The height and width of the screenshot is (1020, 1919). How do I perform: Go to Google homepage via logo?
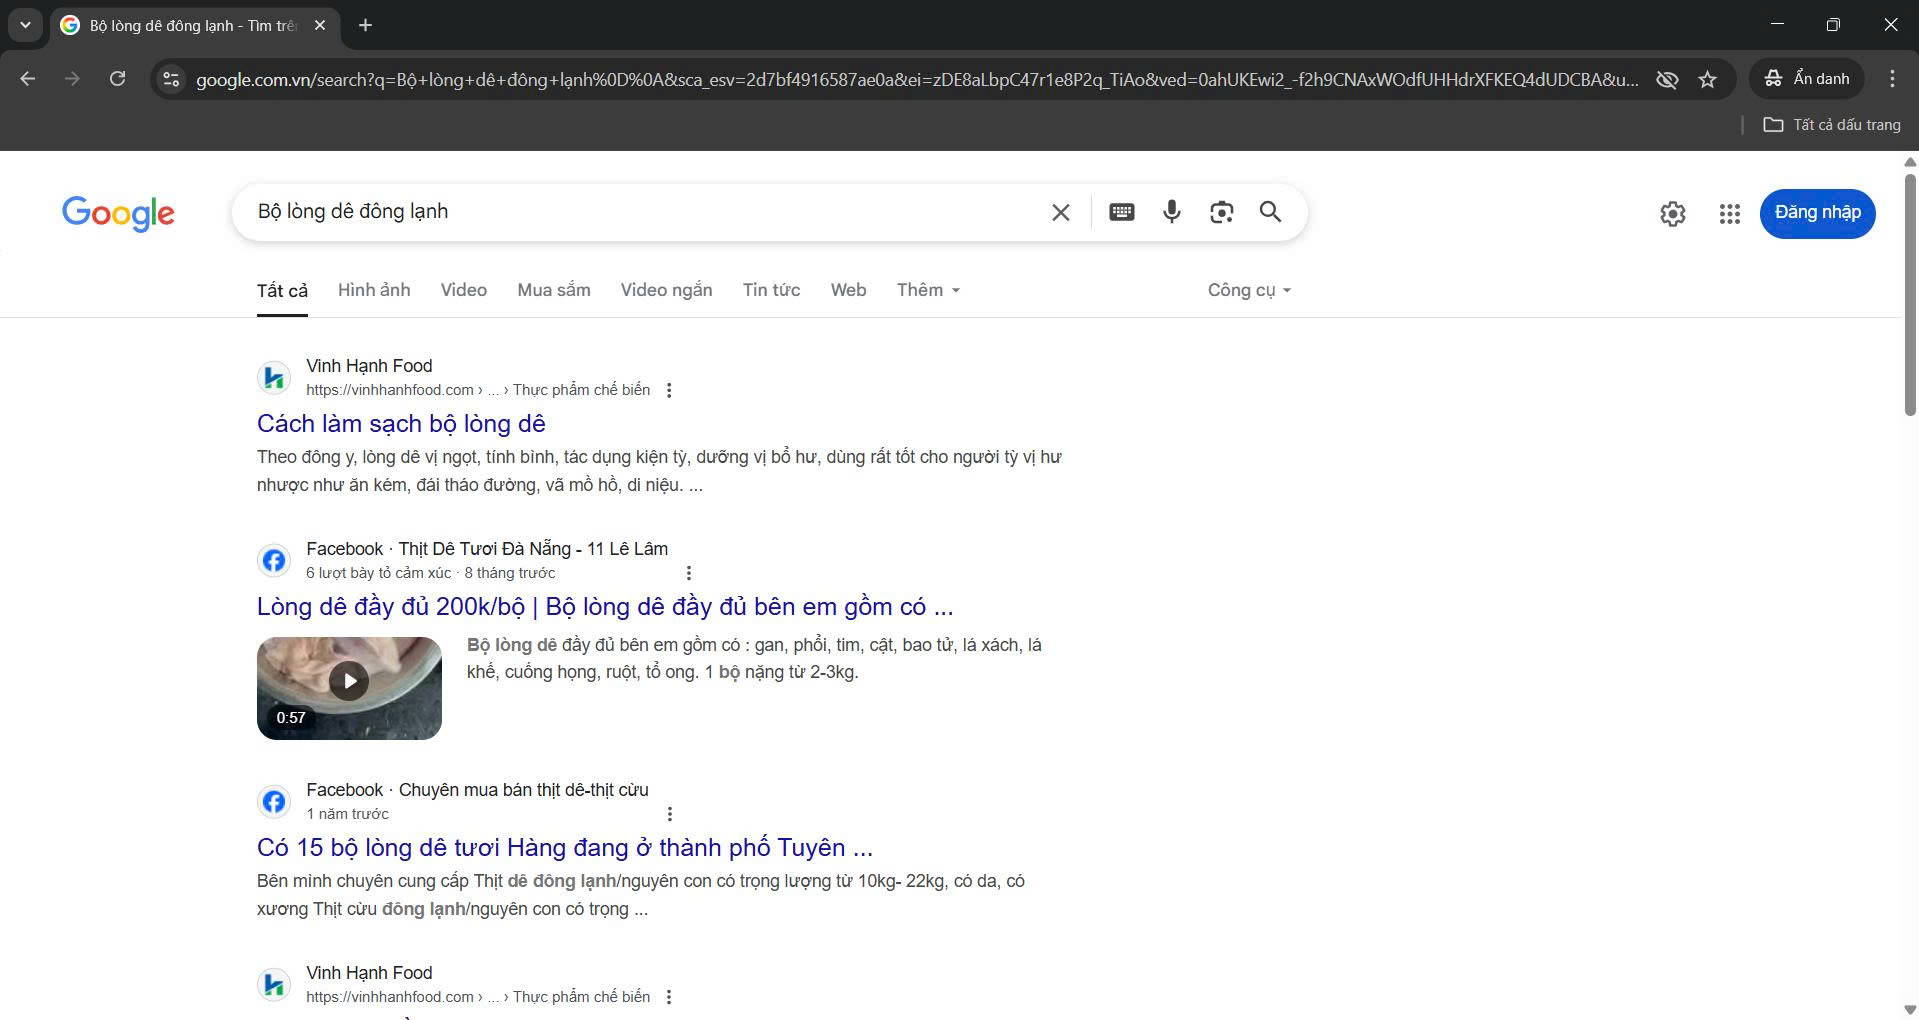coord(118,213)
